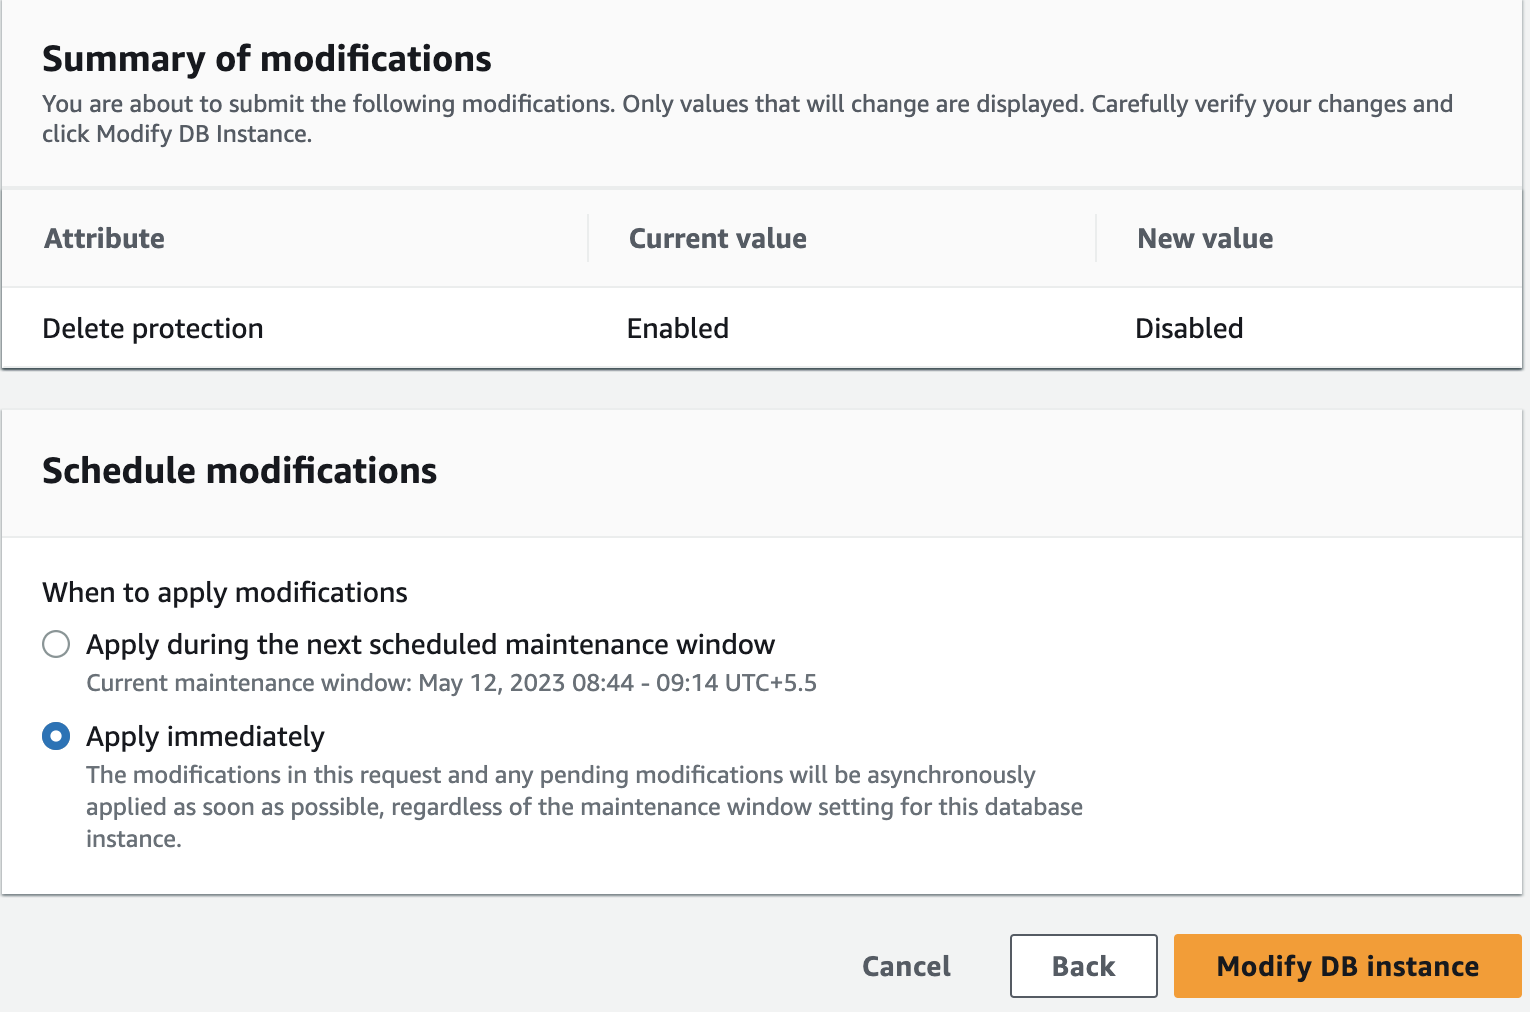The image size is (1530, 1012).
Task: Click the New value column header
Action: [1205, 238]
